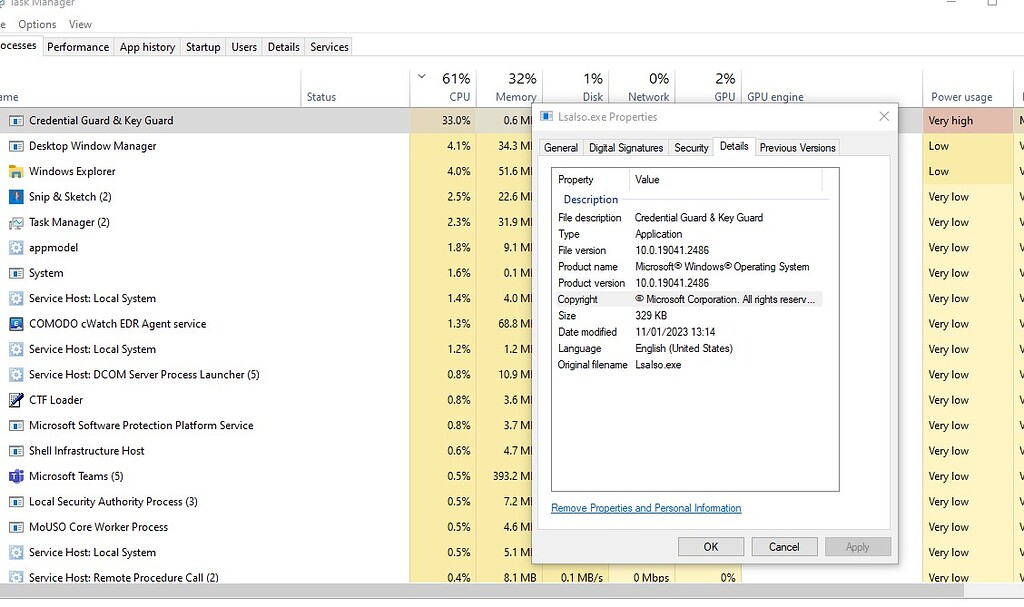Click the Lsalso.exe icon in the dialog title bar
Screen dimensions: 1024x607
coord(545,116)
